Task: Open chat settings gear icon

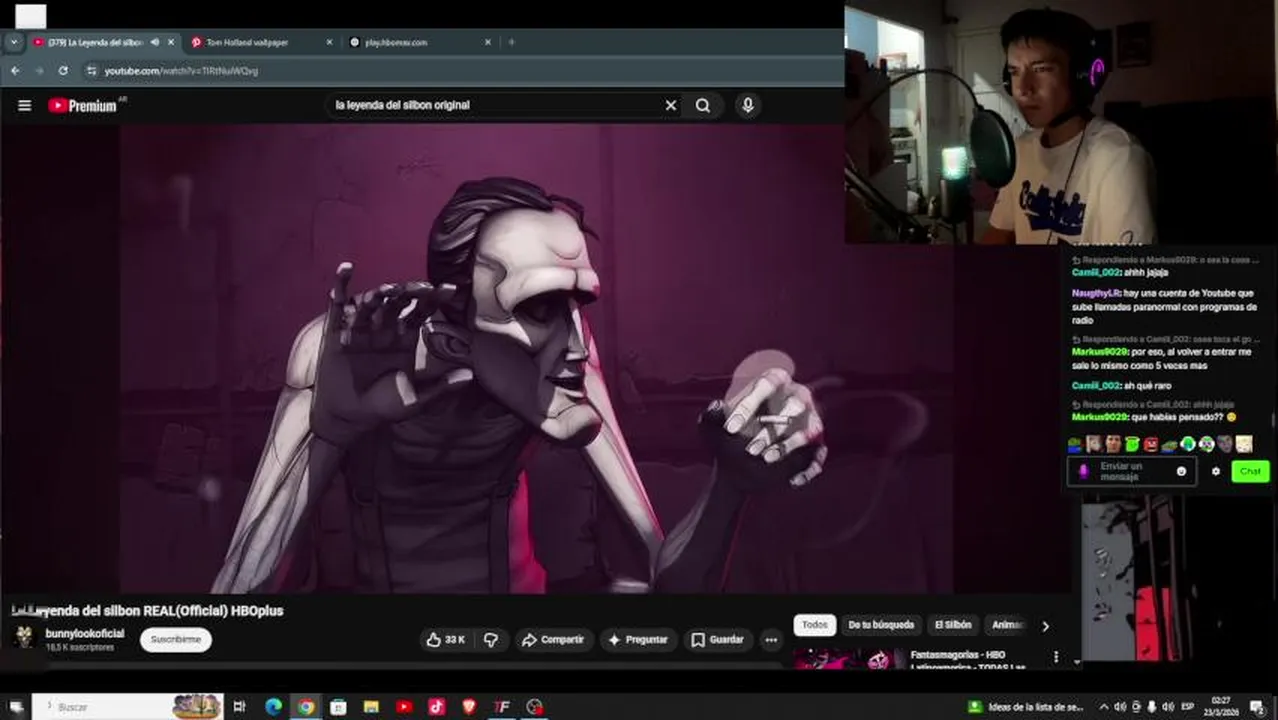Action: [1216, 471]
